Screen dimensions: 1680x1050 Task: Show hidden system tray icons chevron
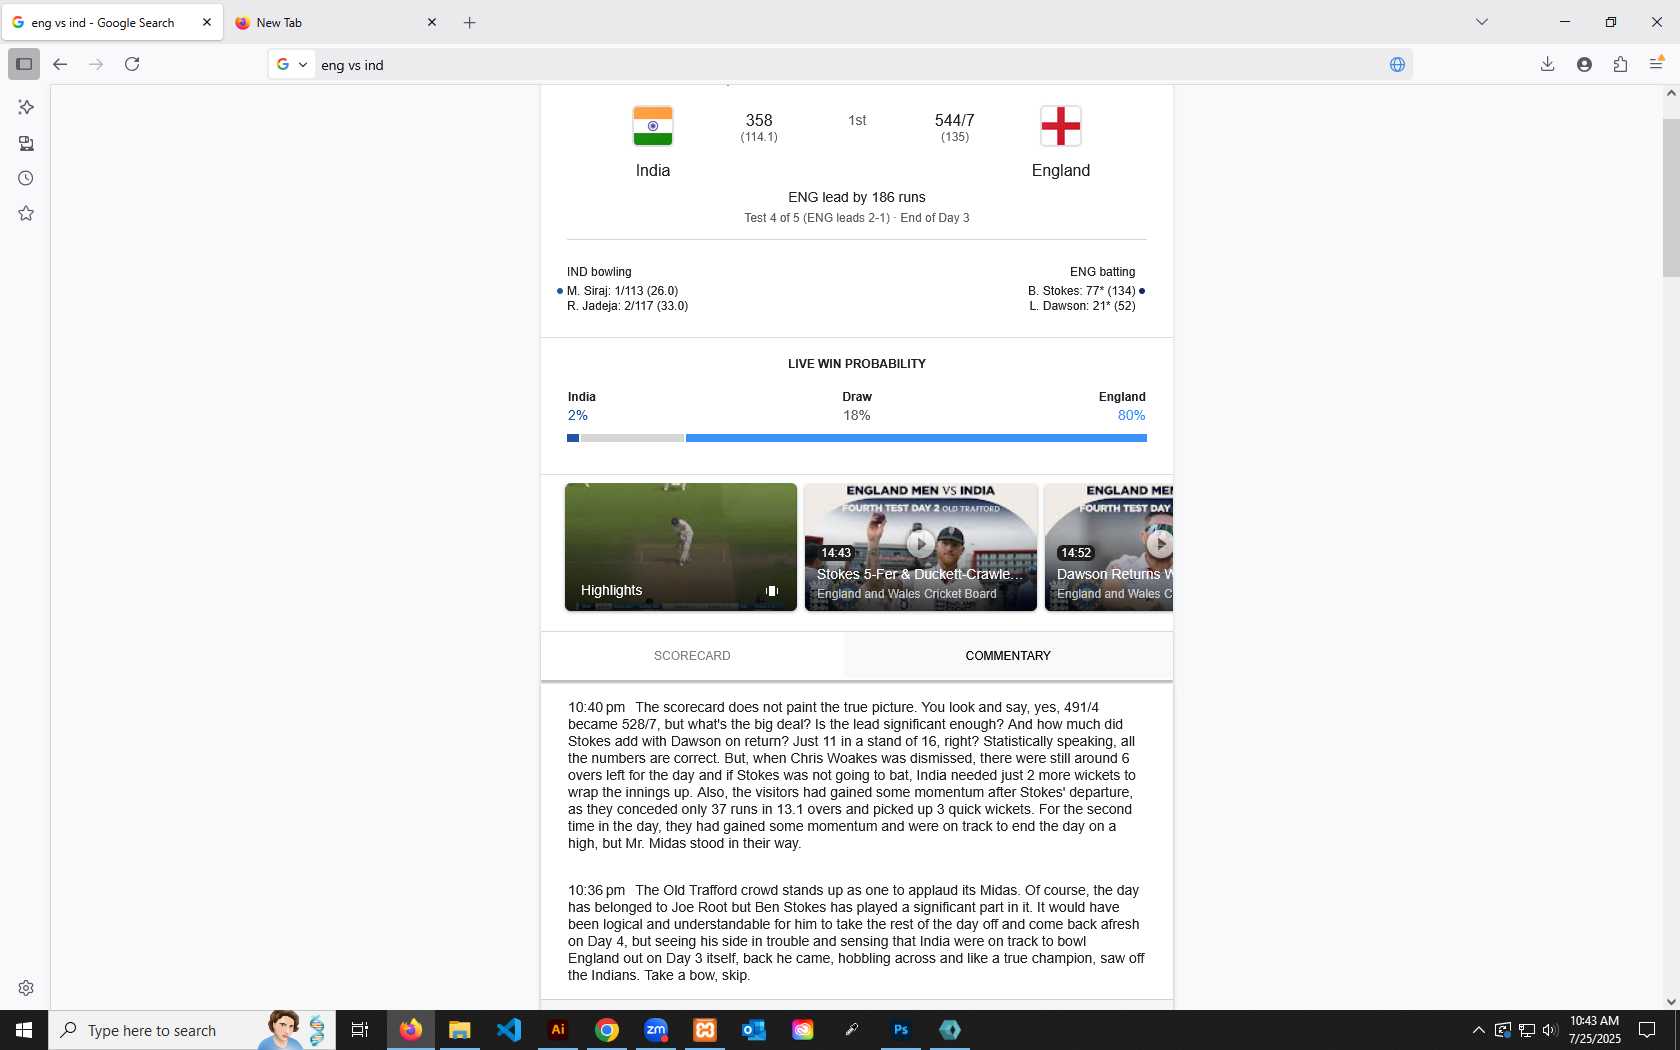point(1478,1030)
